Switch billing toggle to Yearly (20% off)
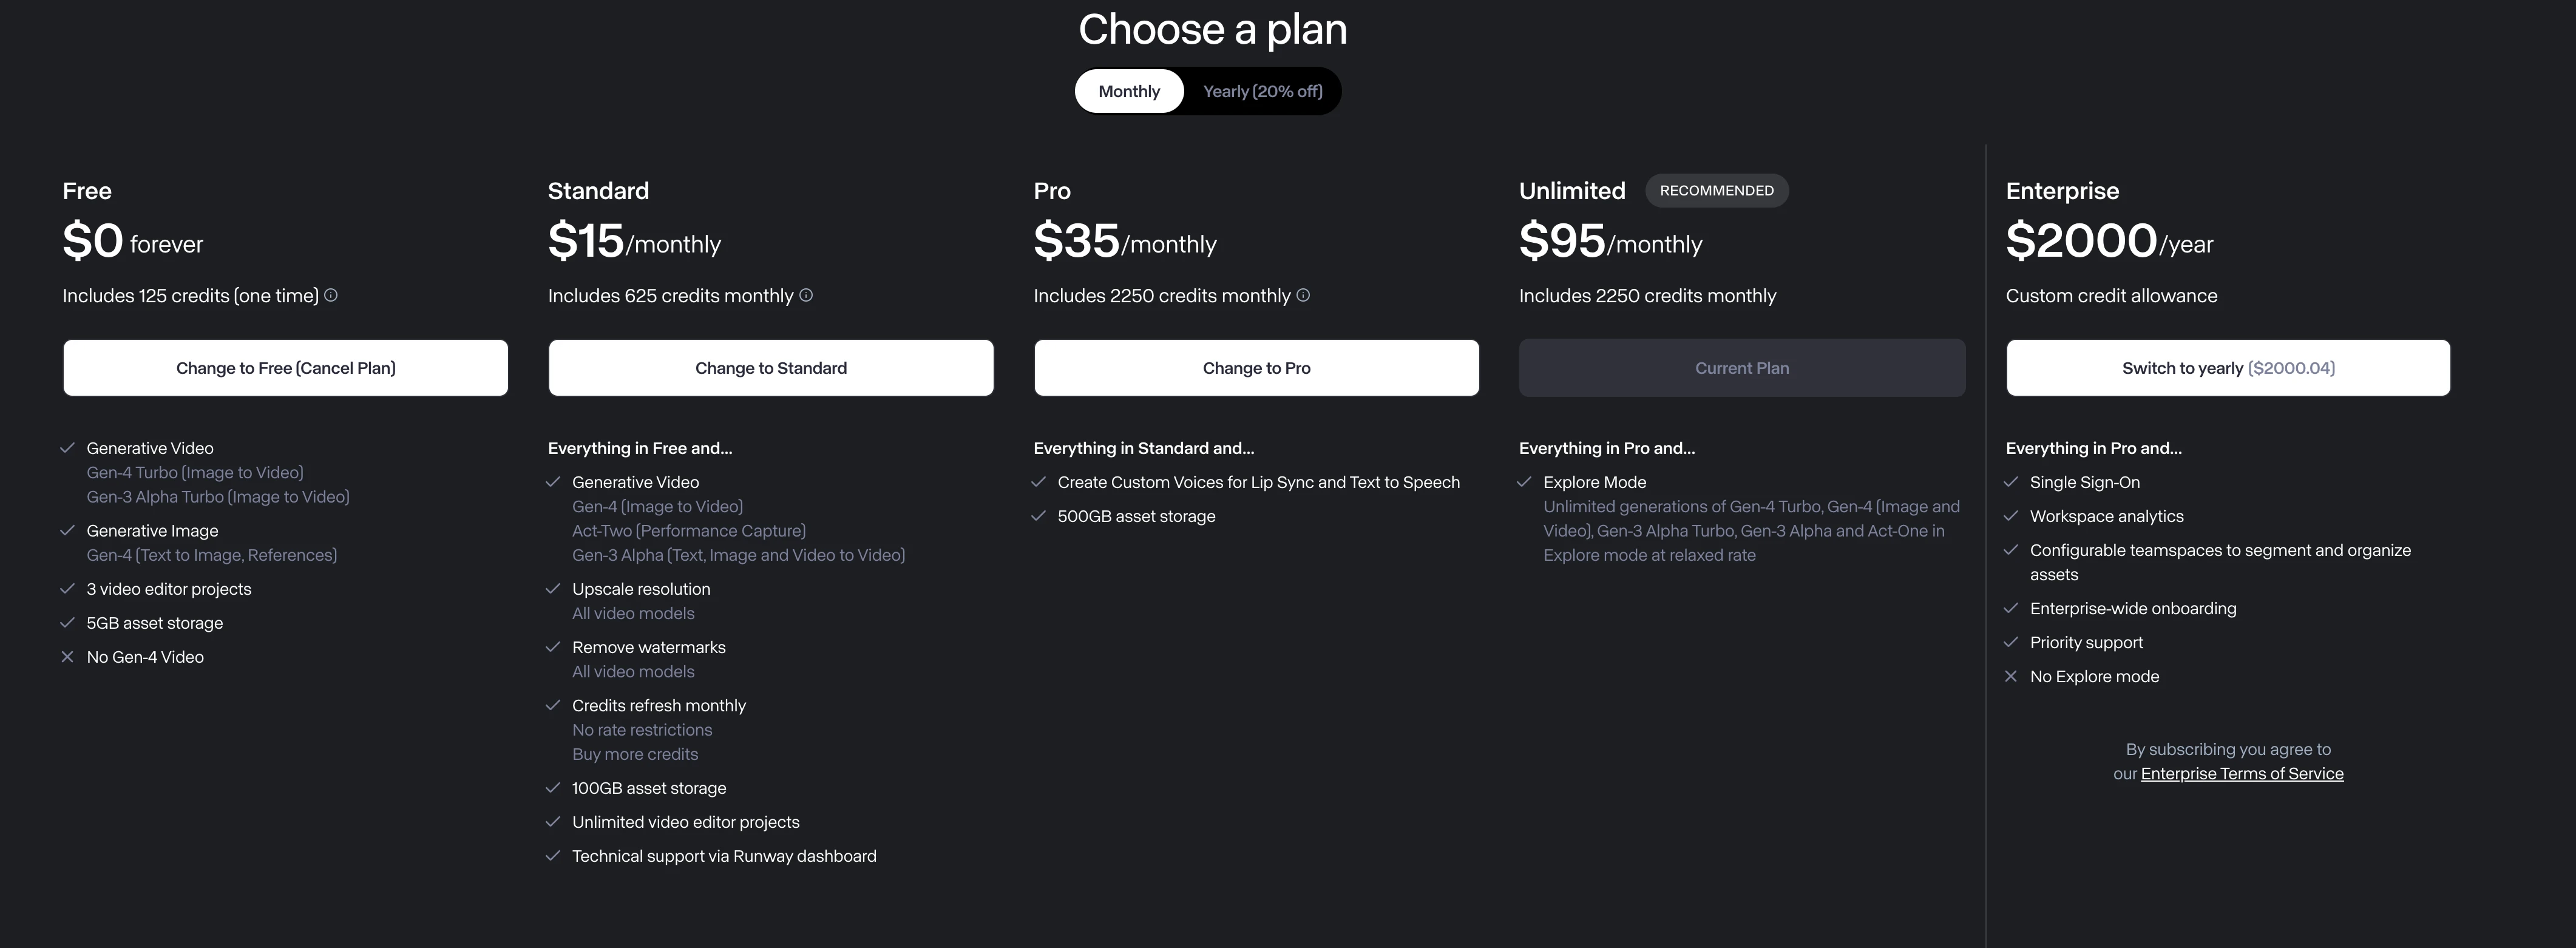 click(x=1262, y=91)
